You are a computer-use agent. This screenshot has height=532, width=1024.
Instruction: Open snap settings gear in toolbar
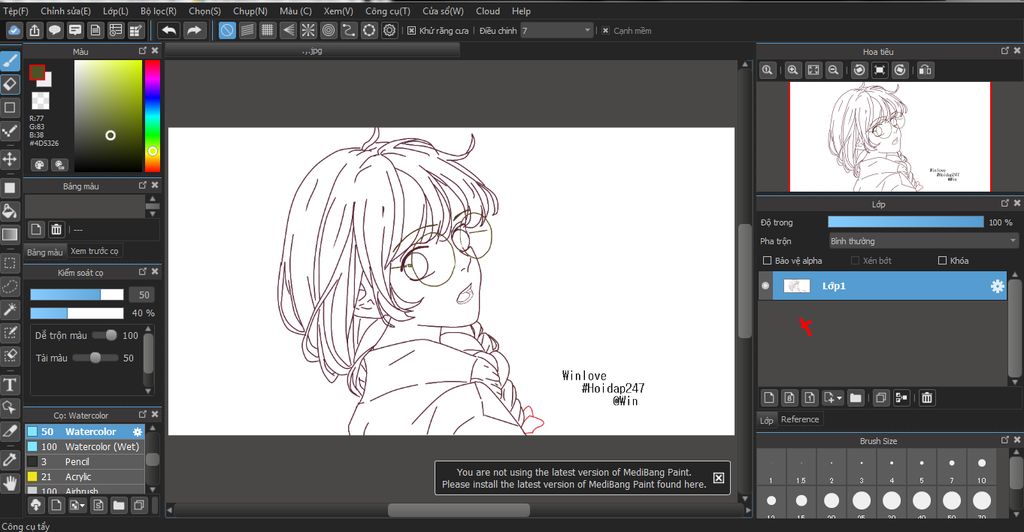pyautogui.click(x=390, y=30)
